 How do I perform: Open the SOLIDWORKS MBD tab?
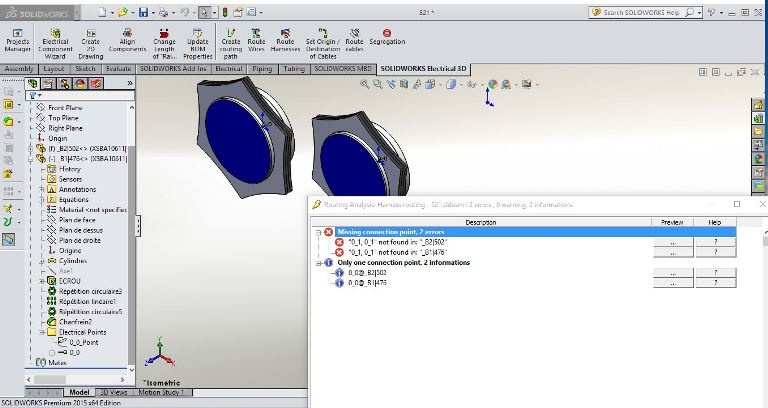click(343, 69)
